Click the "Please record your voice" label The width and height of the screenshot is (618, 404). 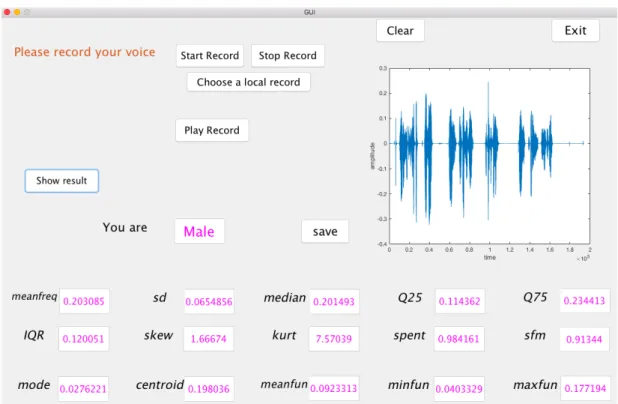point(85,52)
